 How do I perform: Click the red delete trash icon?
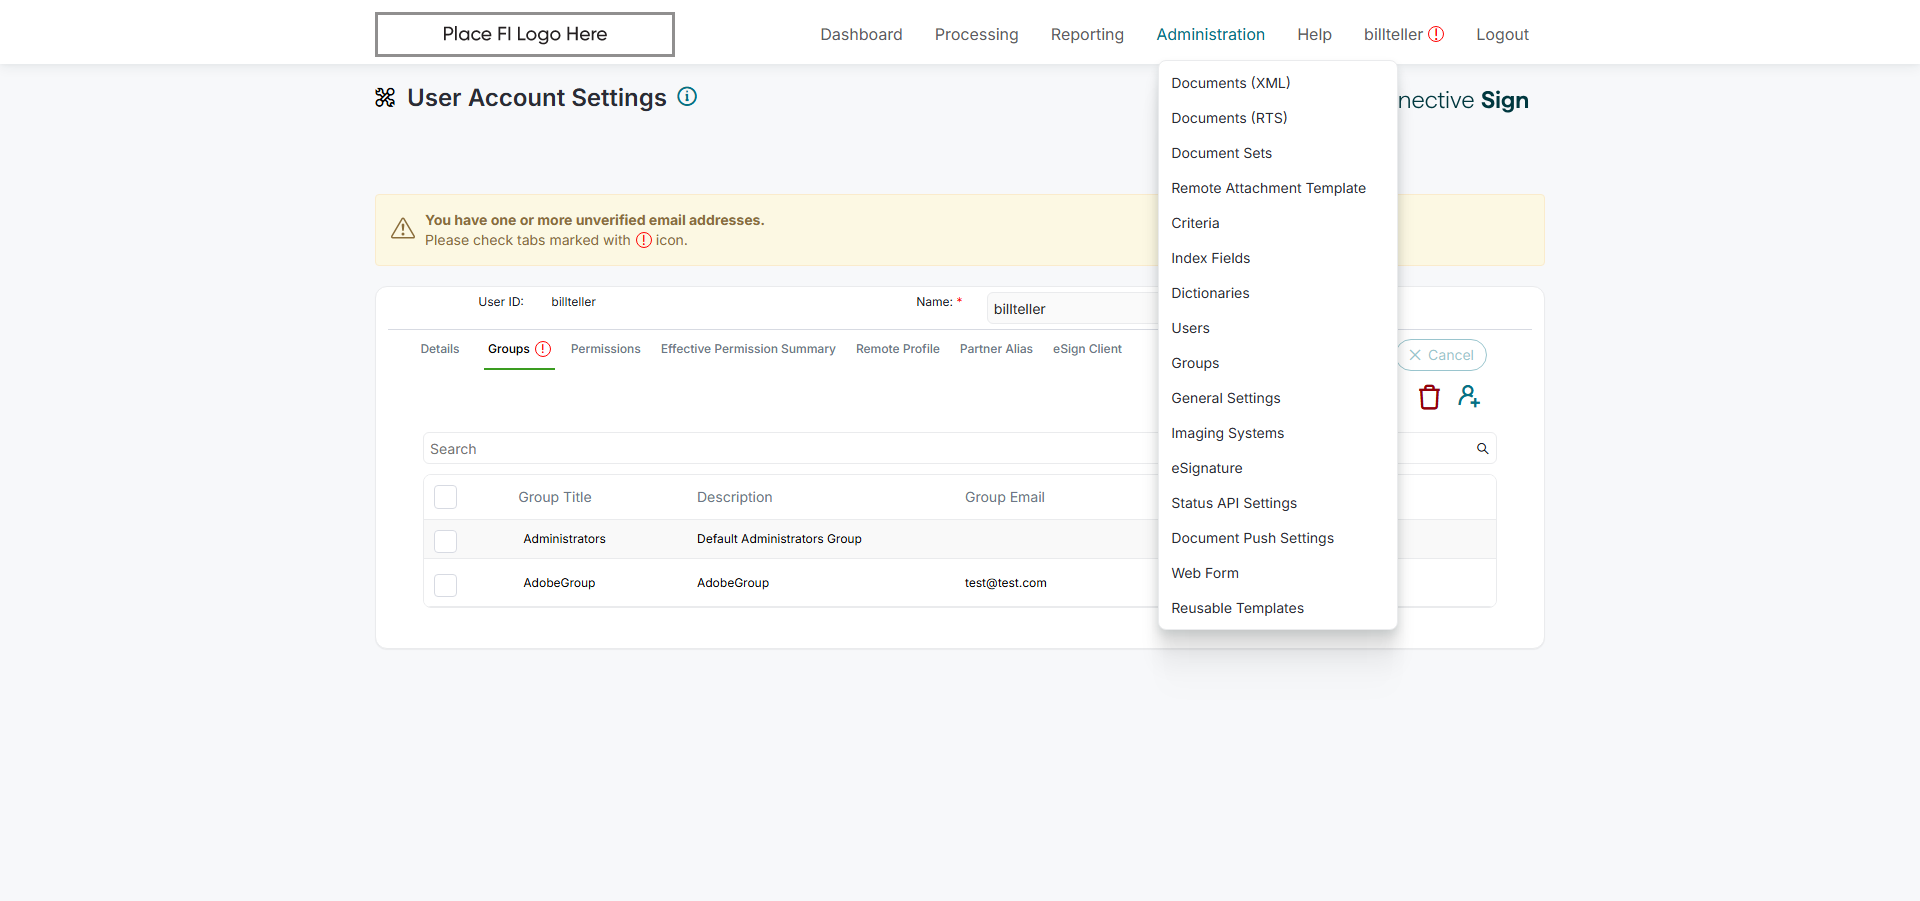1429,397
